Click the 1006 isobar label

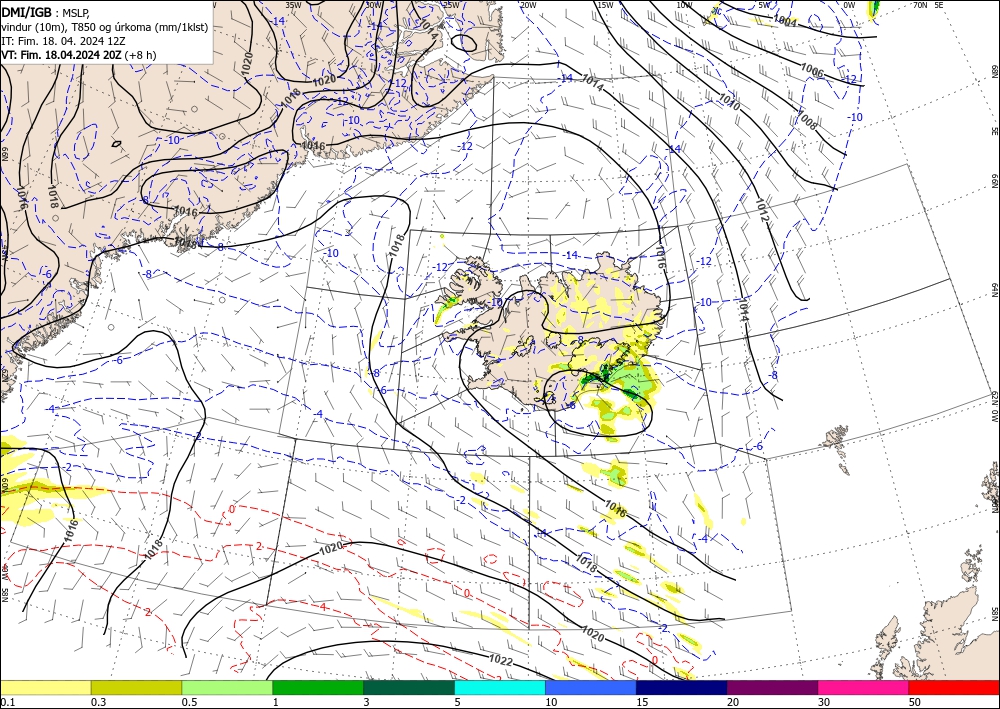pyautogui.click(x=811, y=71)
